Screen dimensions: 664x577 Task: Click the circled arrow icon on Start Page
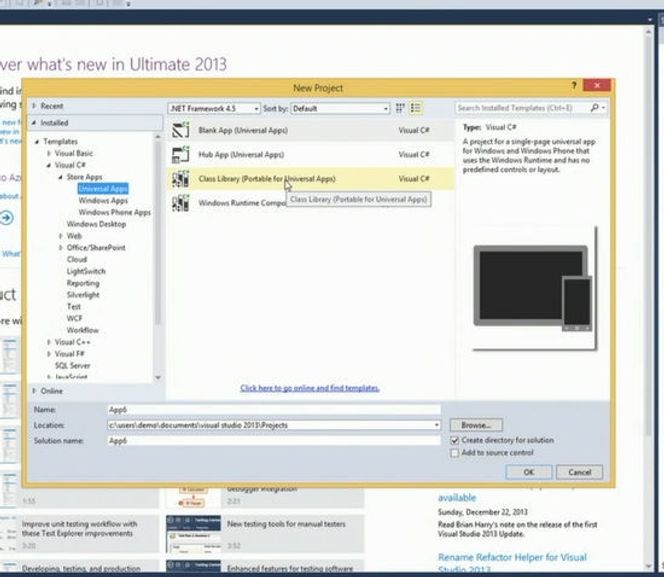[x=6, y=218]
